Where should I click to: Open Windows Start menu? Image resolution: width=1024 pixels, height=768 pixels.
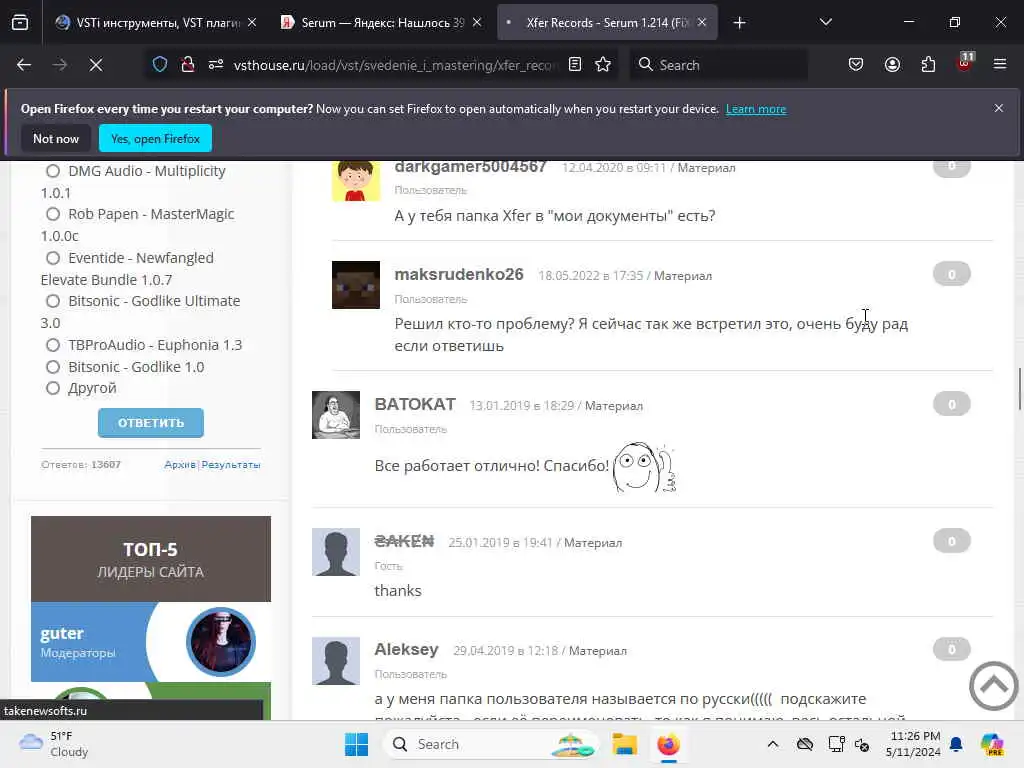(356, 744)
